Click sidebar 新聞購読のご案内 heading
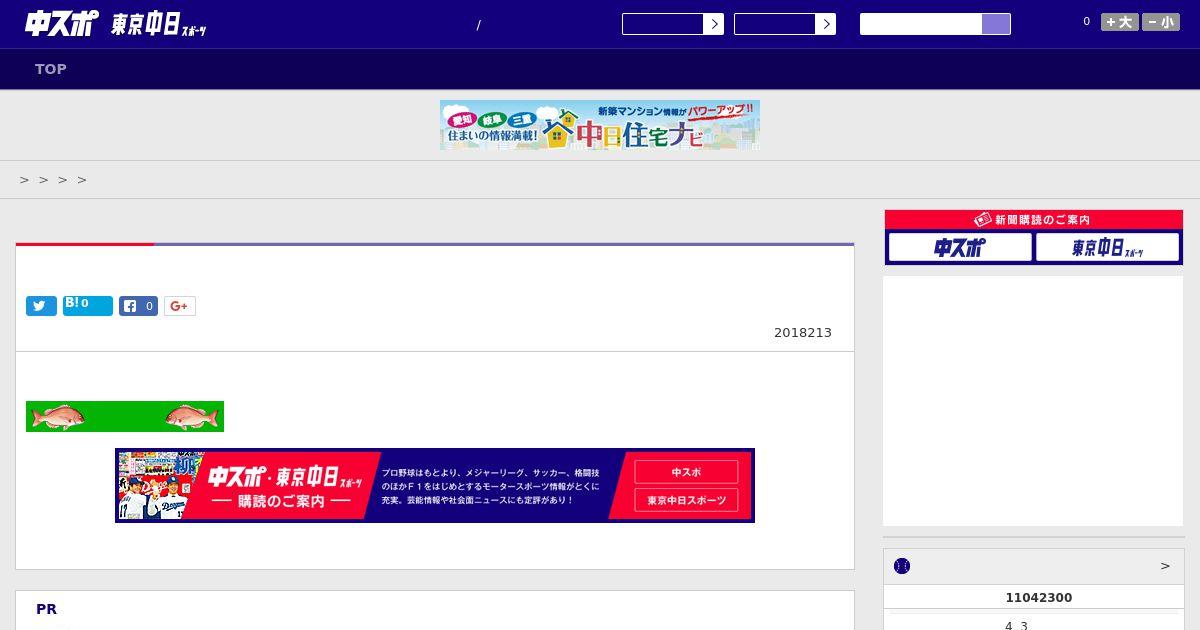Screen dimensions: 1200x630 1034,220
